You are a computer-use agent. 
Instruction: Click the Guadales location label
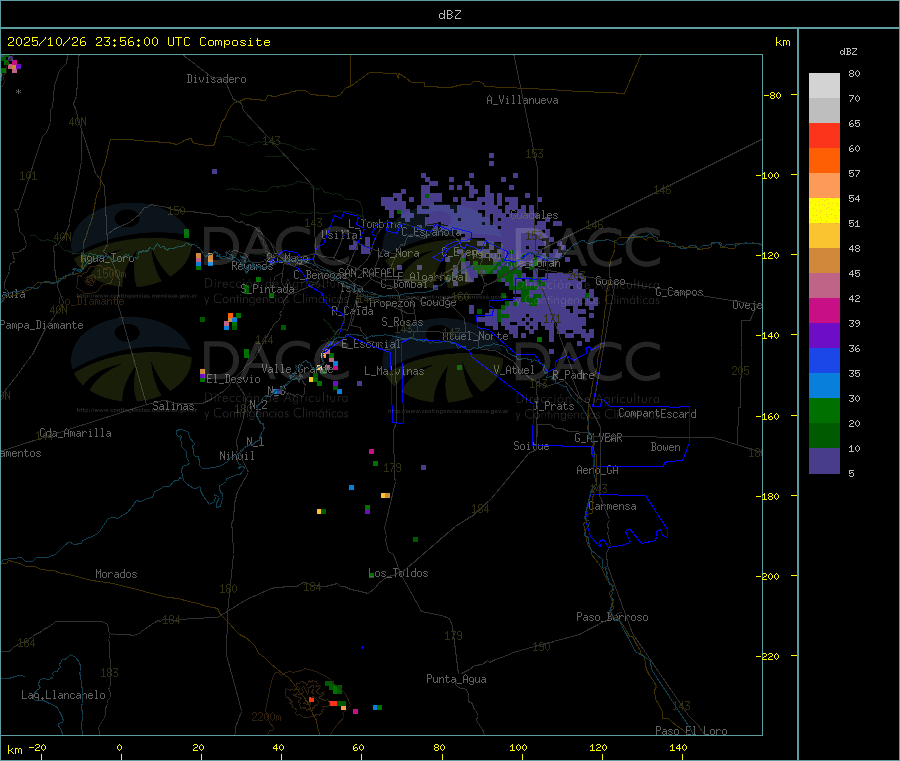point(534,215)
